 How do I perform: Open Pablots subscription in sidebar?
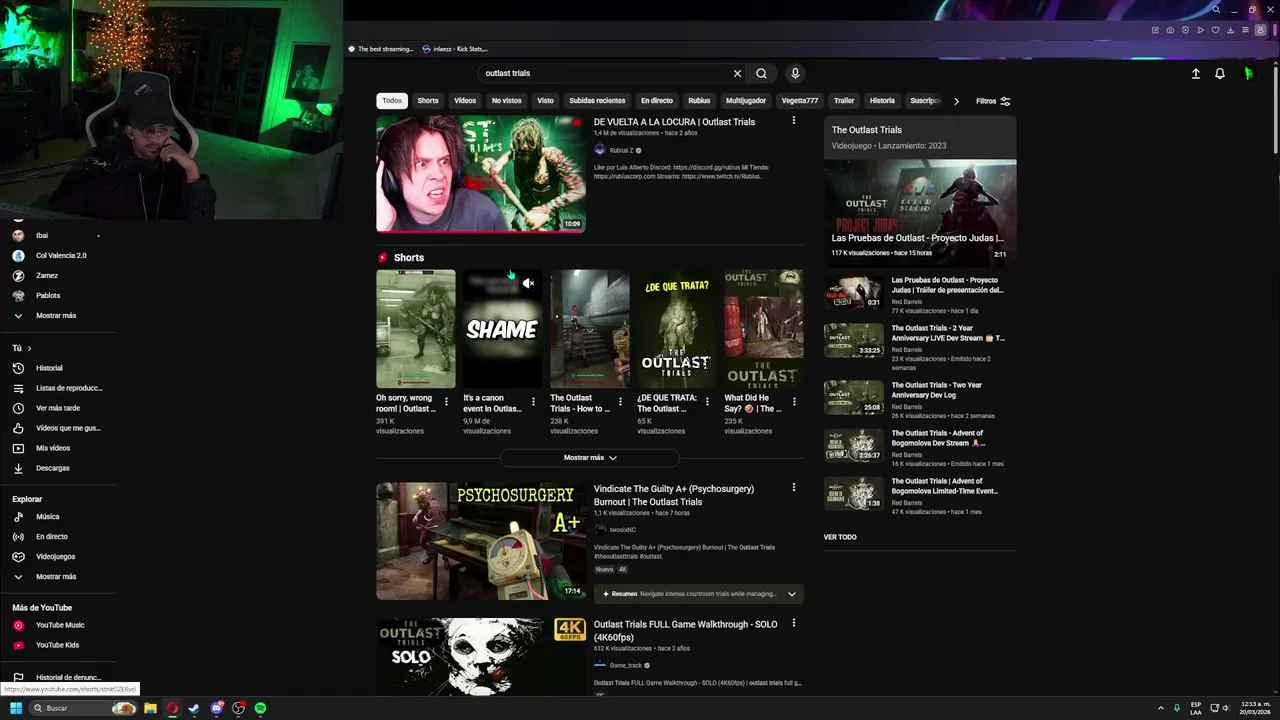click(48, 296)
